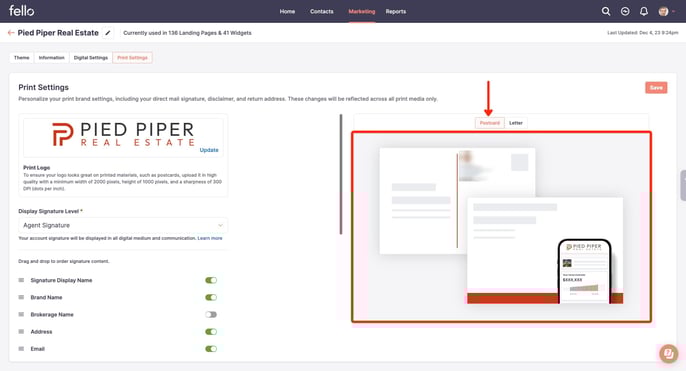686x371 pixels.
Task: Click Update link on print logo
Action: (x=209, y=150)
